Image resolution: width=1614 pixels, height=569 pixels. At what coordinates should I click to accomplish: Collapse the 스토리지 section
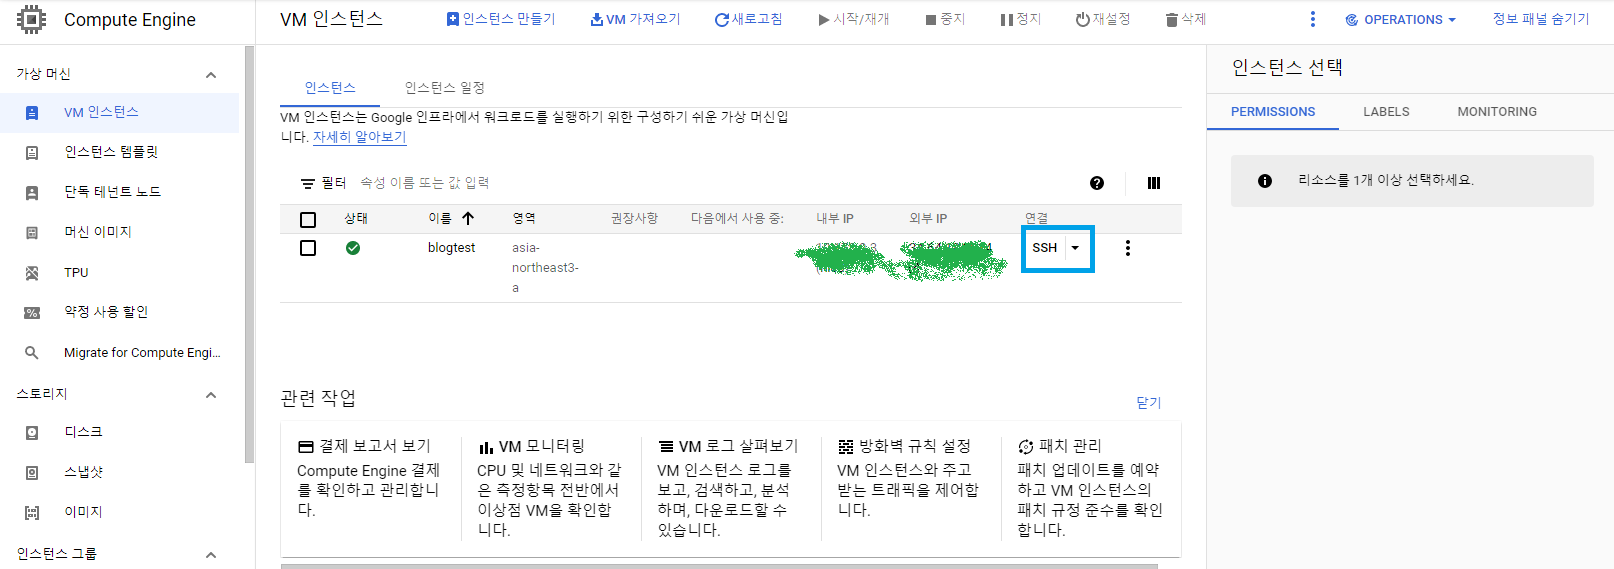[x=211, y=395]
